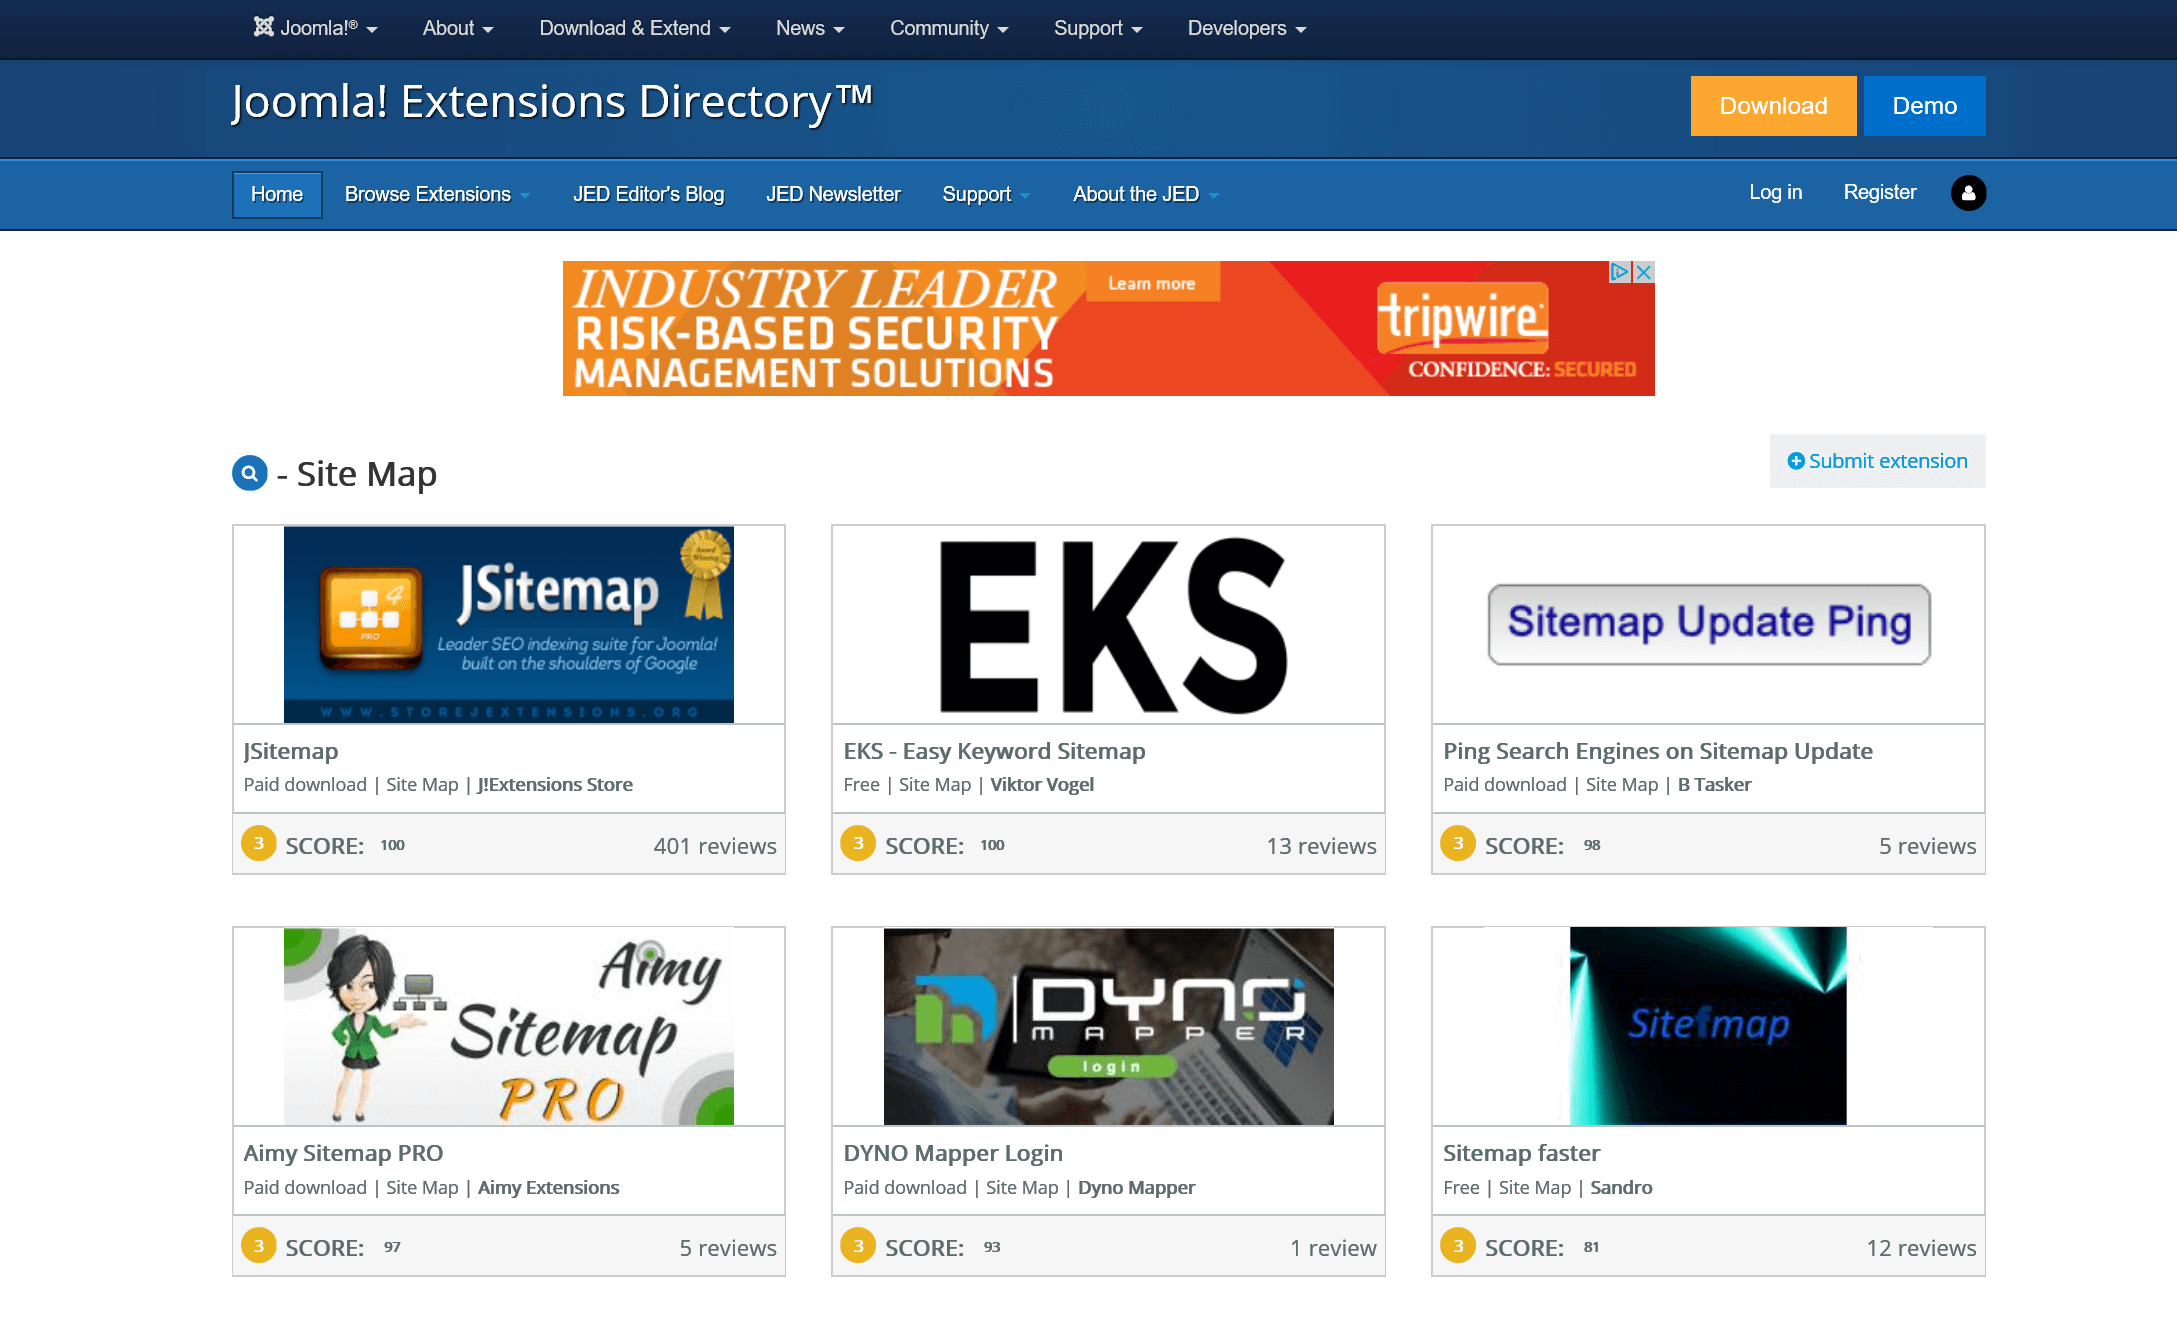2177x1324 pixels.
Task: Click the AdChoices icon on the tripwire ad
Action: [1620, 272]
